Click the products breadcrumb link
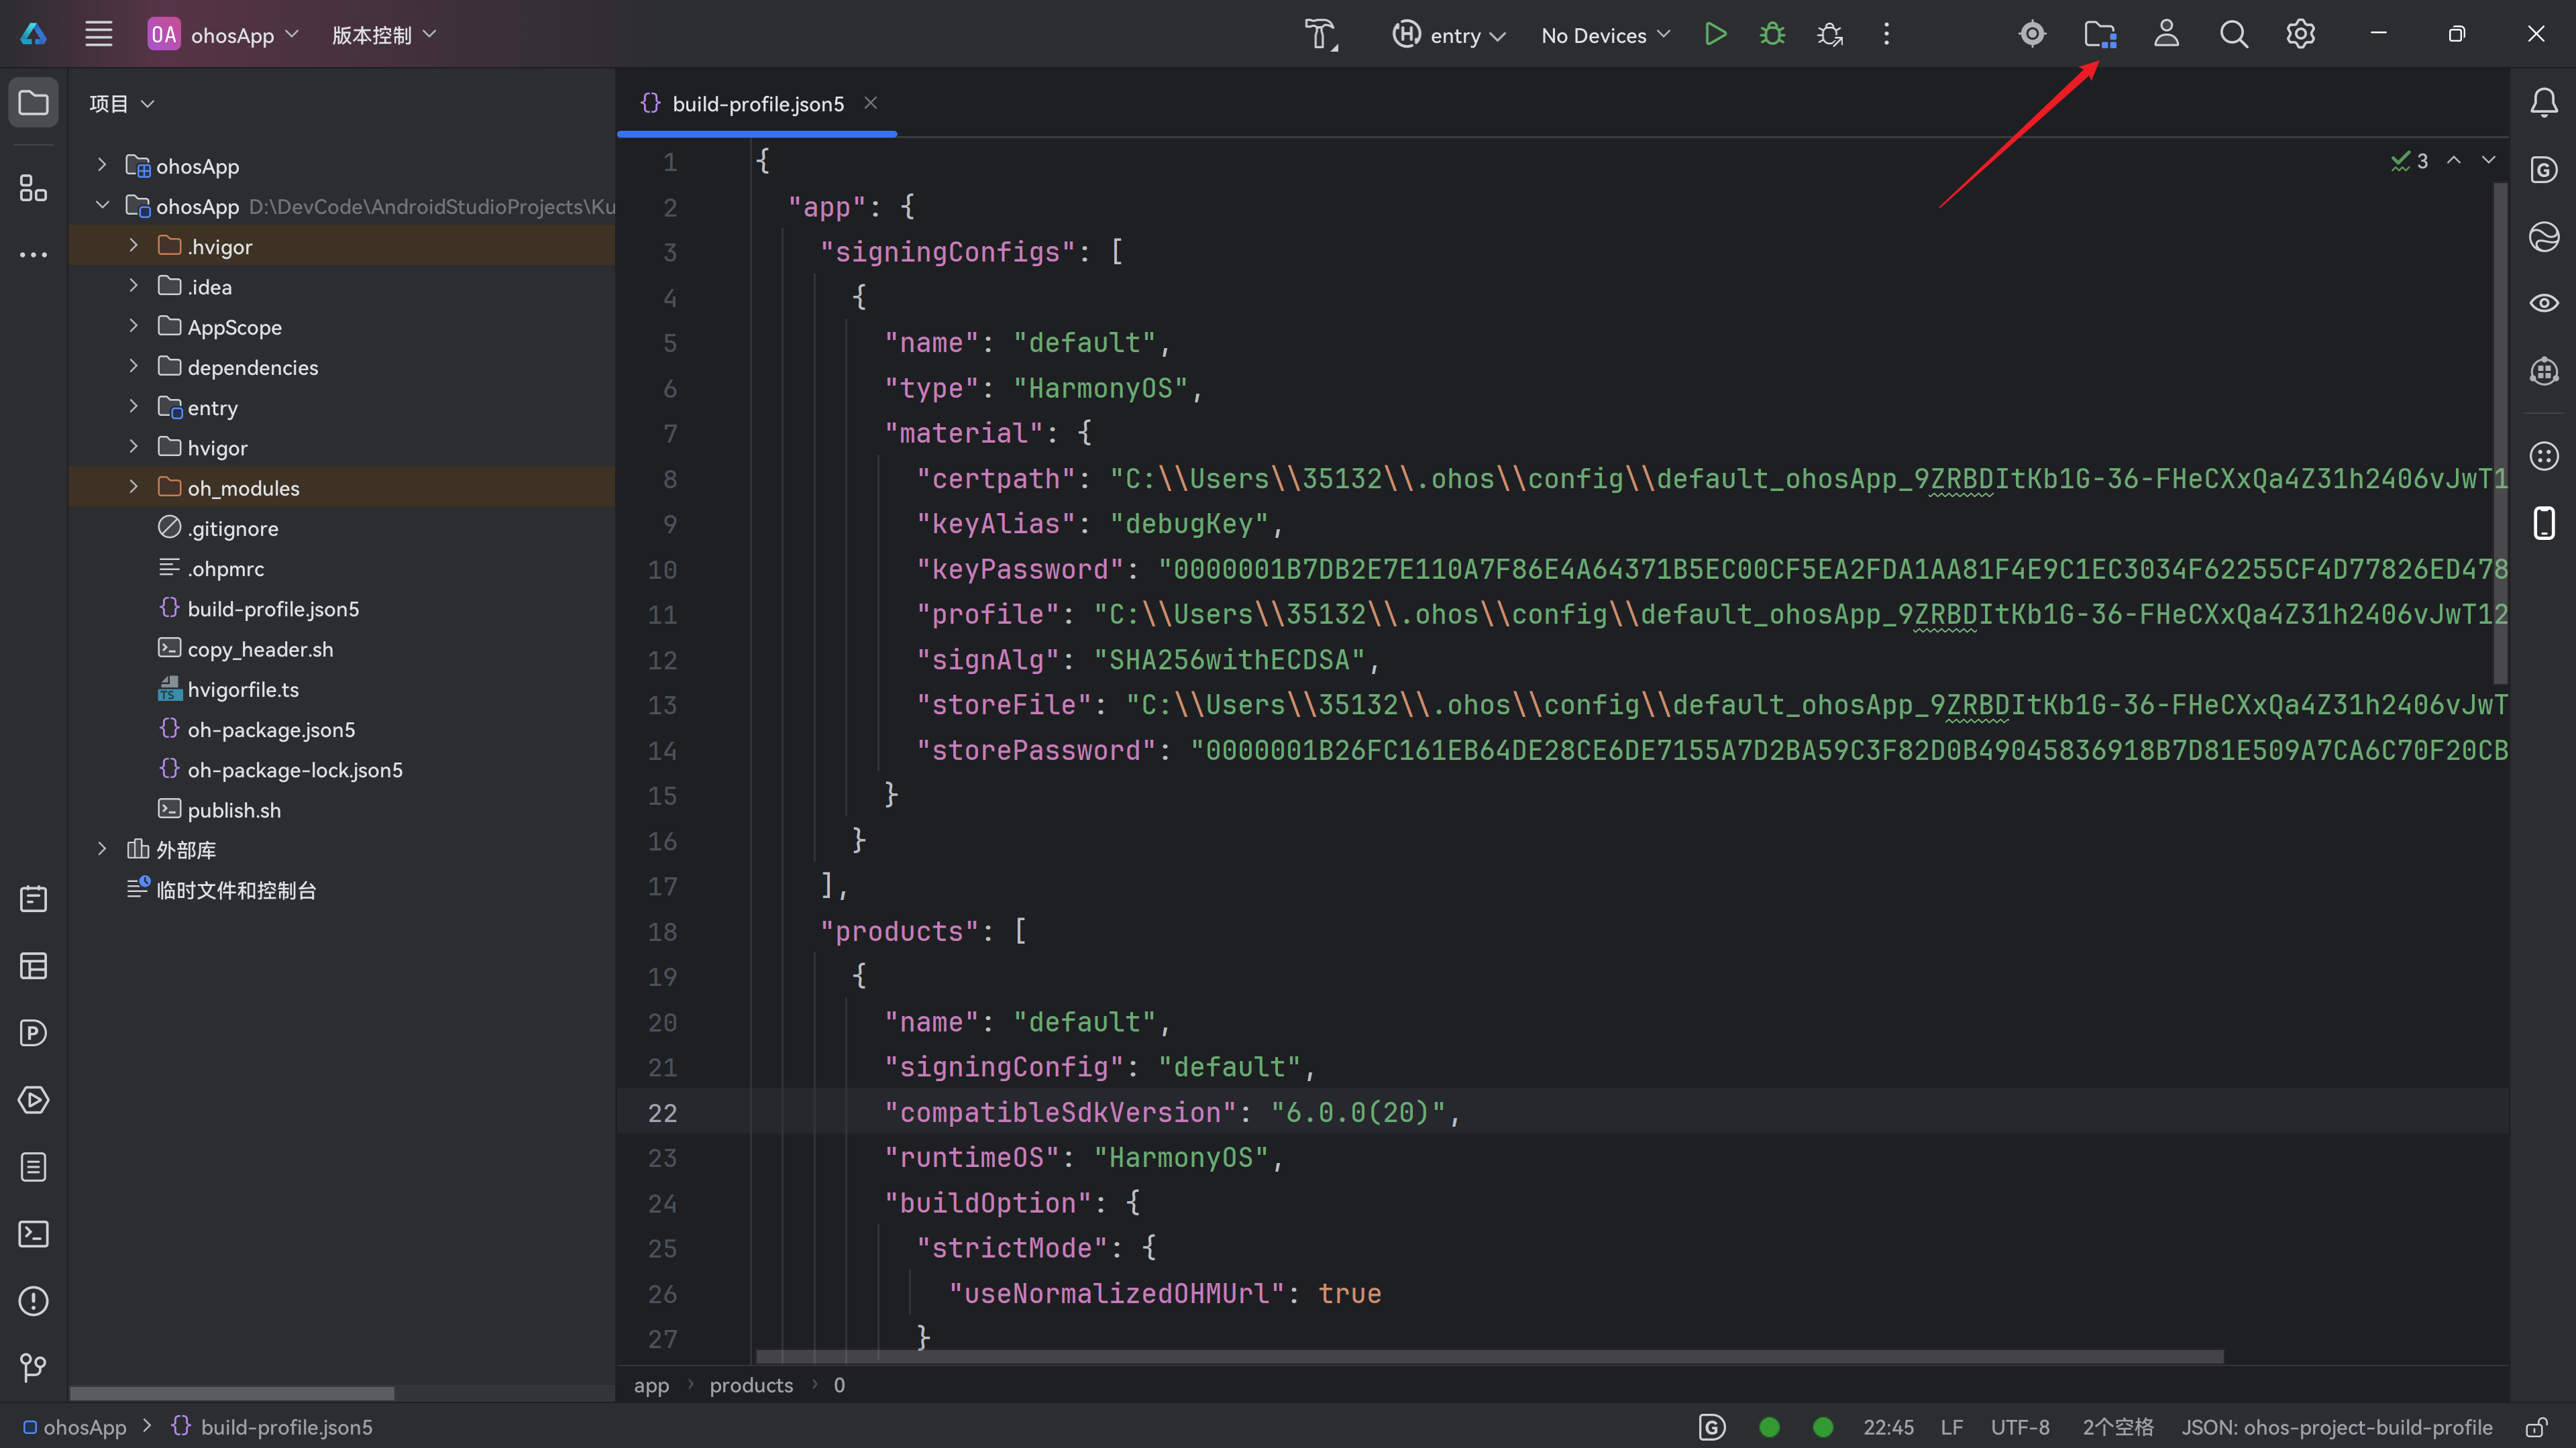2576x1448 pixels. pyautogui.click(x=750, y=1385)
